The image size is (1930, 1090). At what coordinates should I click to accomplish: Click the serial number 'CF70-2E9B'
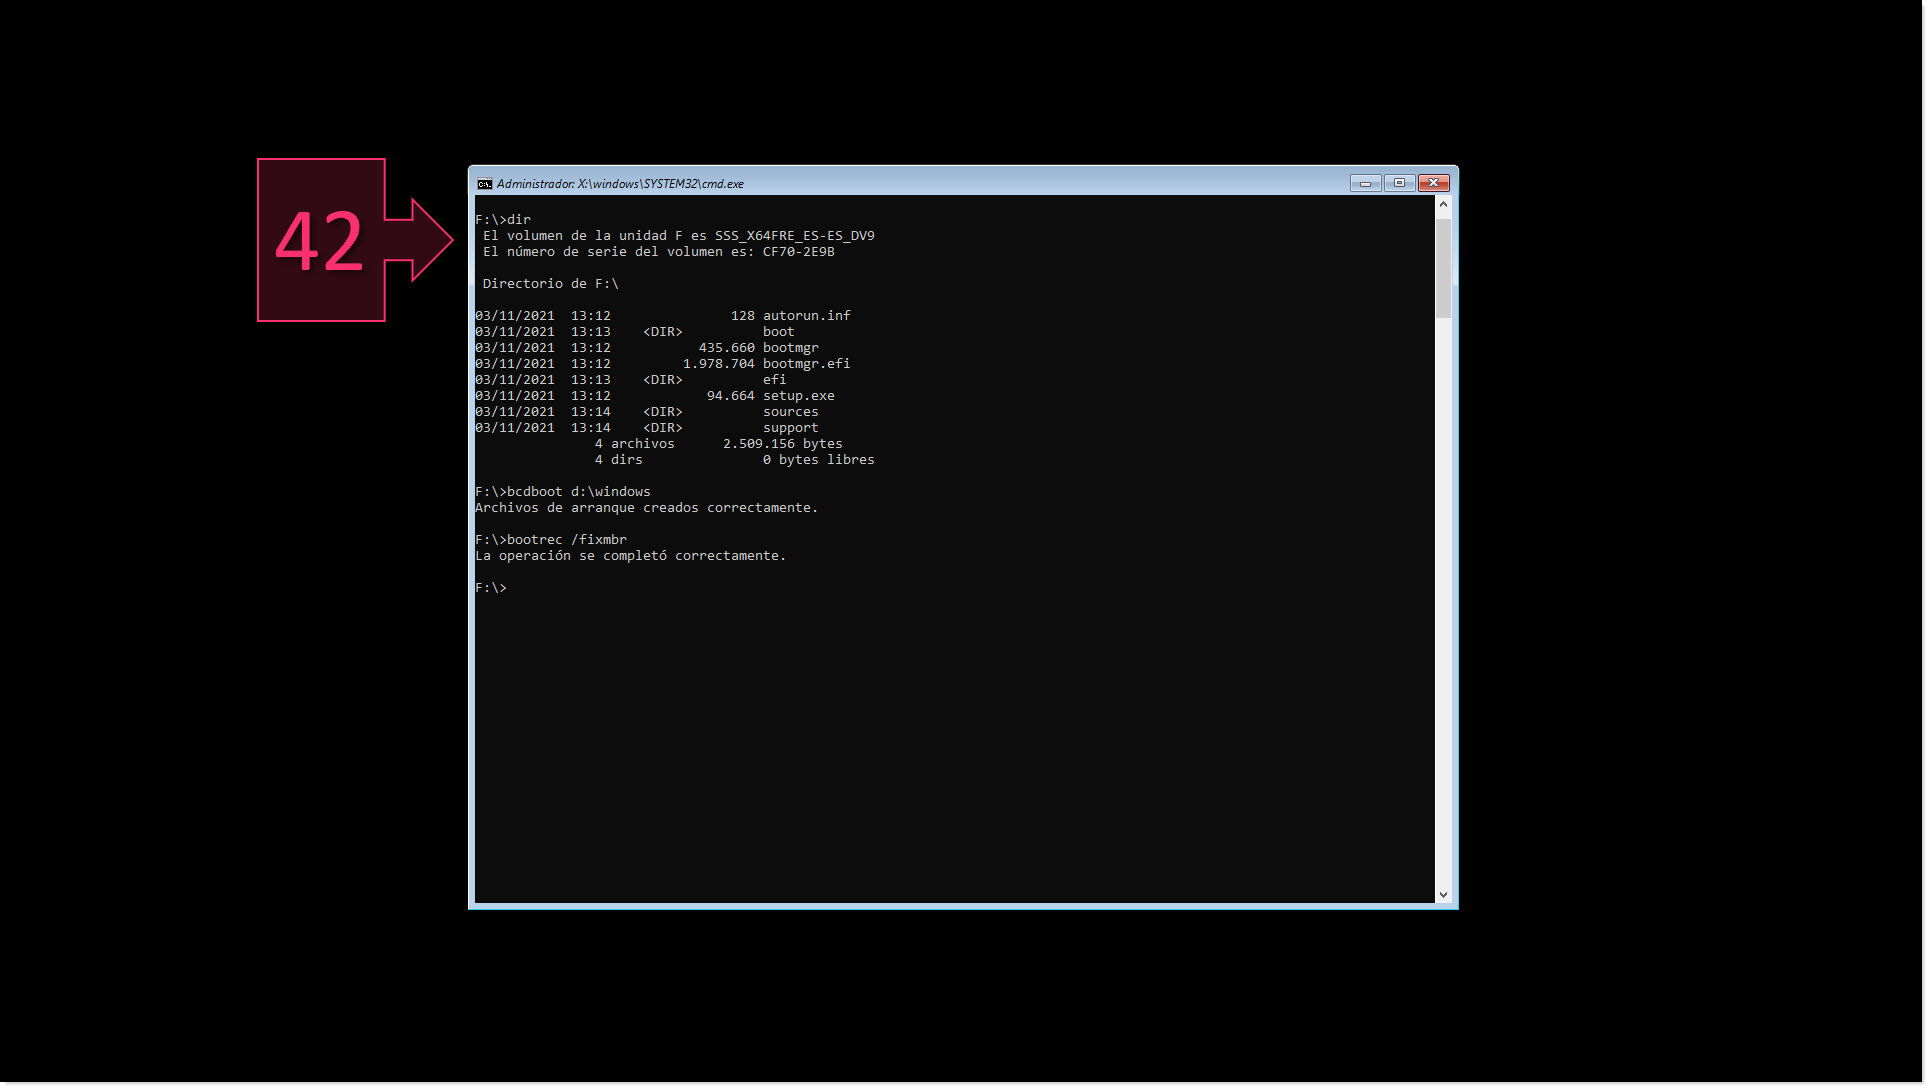[x=798, y=252]
